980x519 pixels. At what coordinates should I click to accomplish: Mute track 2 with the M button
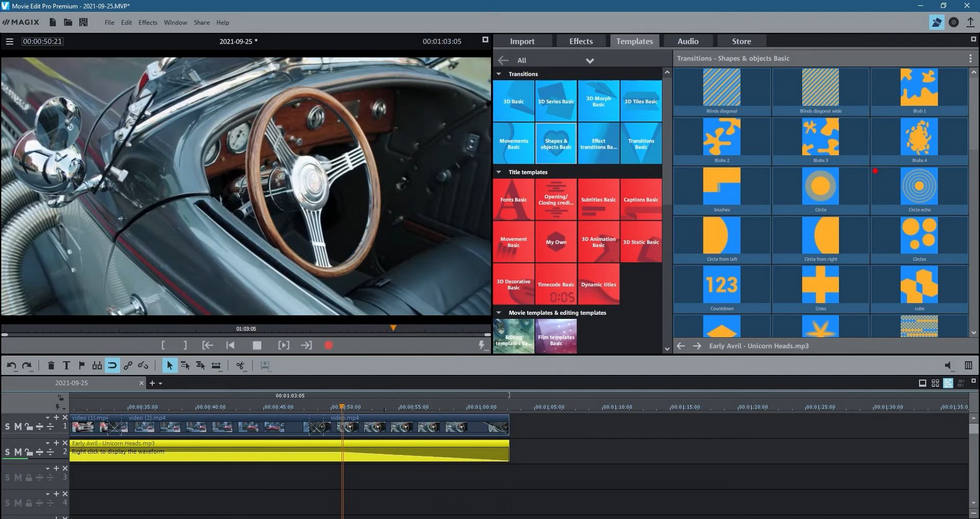(18, 451)
